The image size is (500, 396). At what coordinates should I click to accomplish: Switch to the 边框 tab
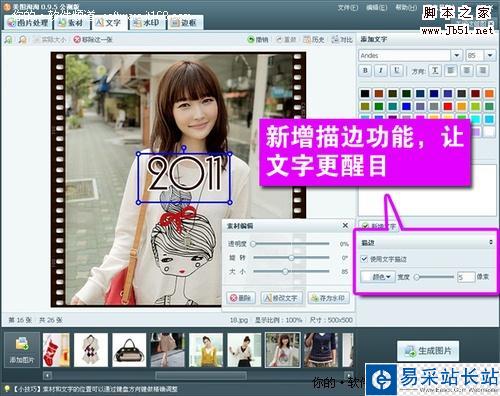[x=184, y=23]
